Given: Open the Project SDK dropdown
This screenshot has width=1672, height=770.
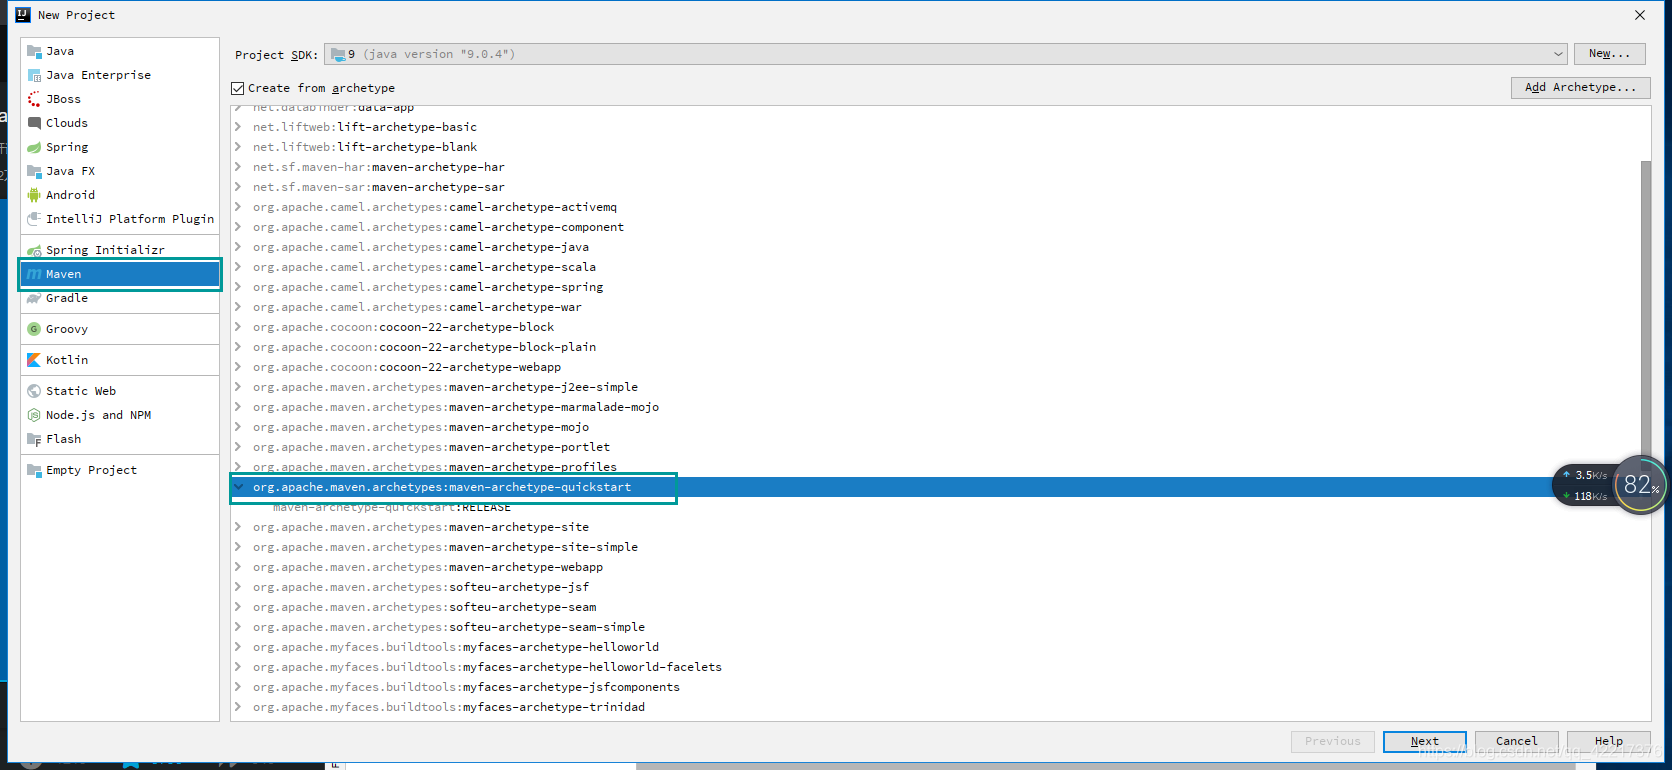Looking at the screenshot, I should tap(945, 54).
